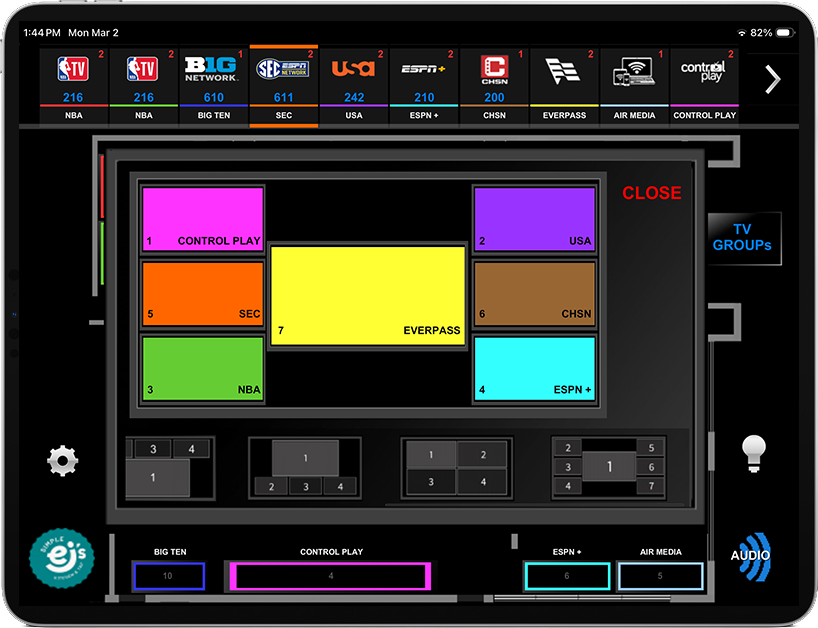Select the EverPass source icon
Viewport: 818px width, 628px height.
pyautogui.click(x=564, y=86)
